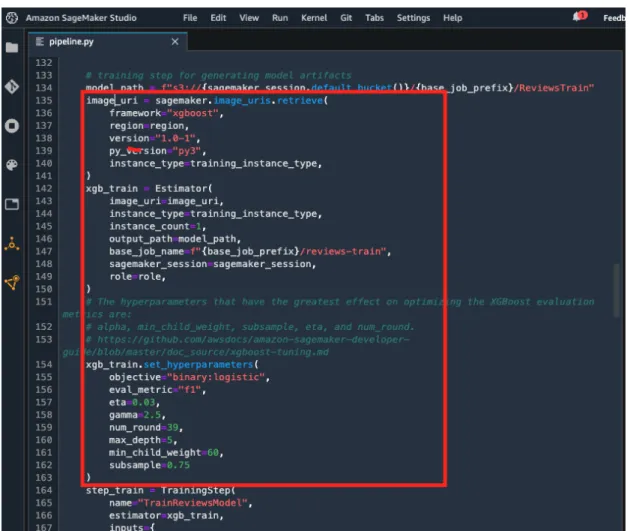Open the Git menu
Screen dimensions: 630x531
coord(346,18)
